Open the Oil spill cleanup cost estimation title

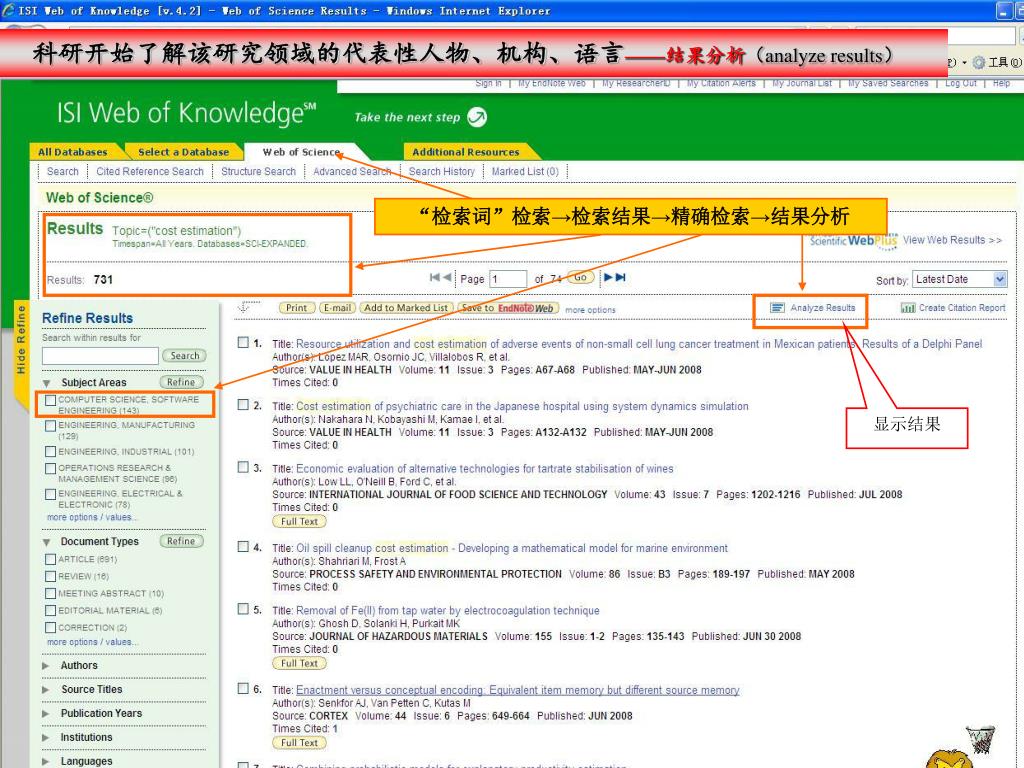(x=511, y=548)
